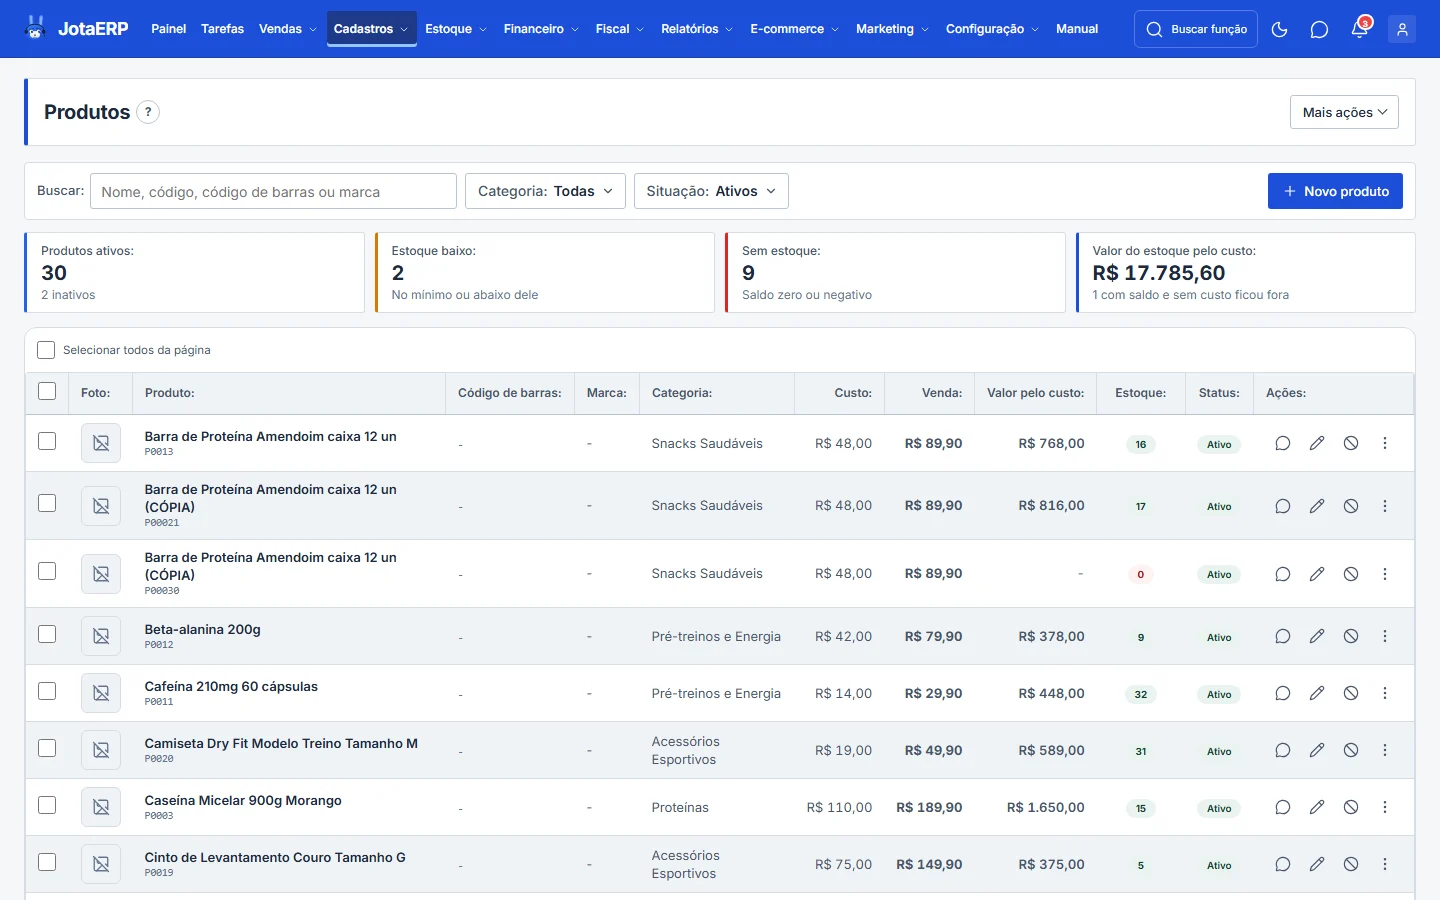Image resolution: width=1440 pixels, height=900 pixels.
Task: Select Cinto de Levantamento row checkbox
Action: (x=47, y=862)
